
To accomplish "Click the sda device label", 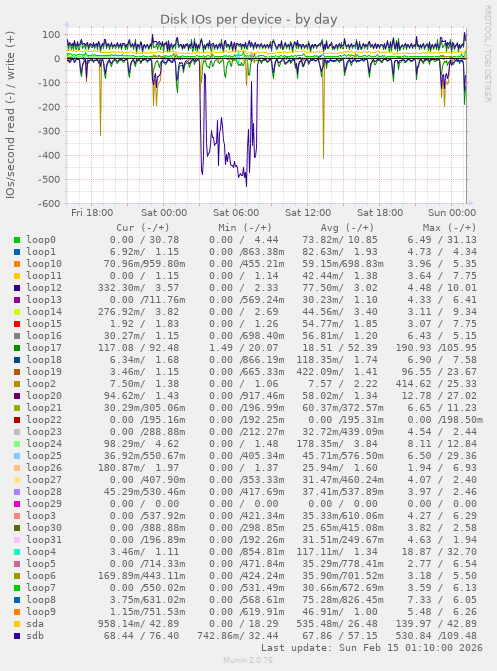I will coord(35,623).
